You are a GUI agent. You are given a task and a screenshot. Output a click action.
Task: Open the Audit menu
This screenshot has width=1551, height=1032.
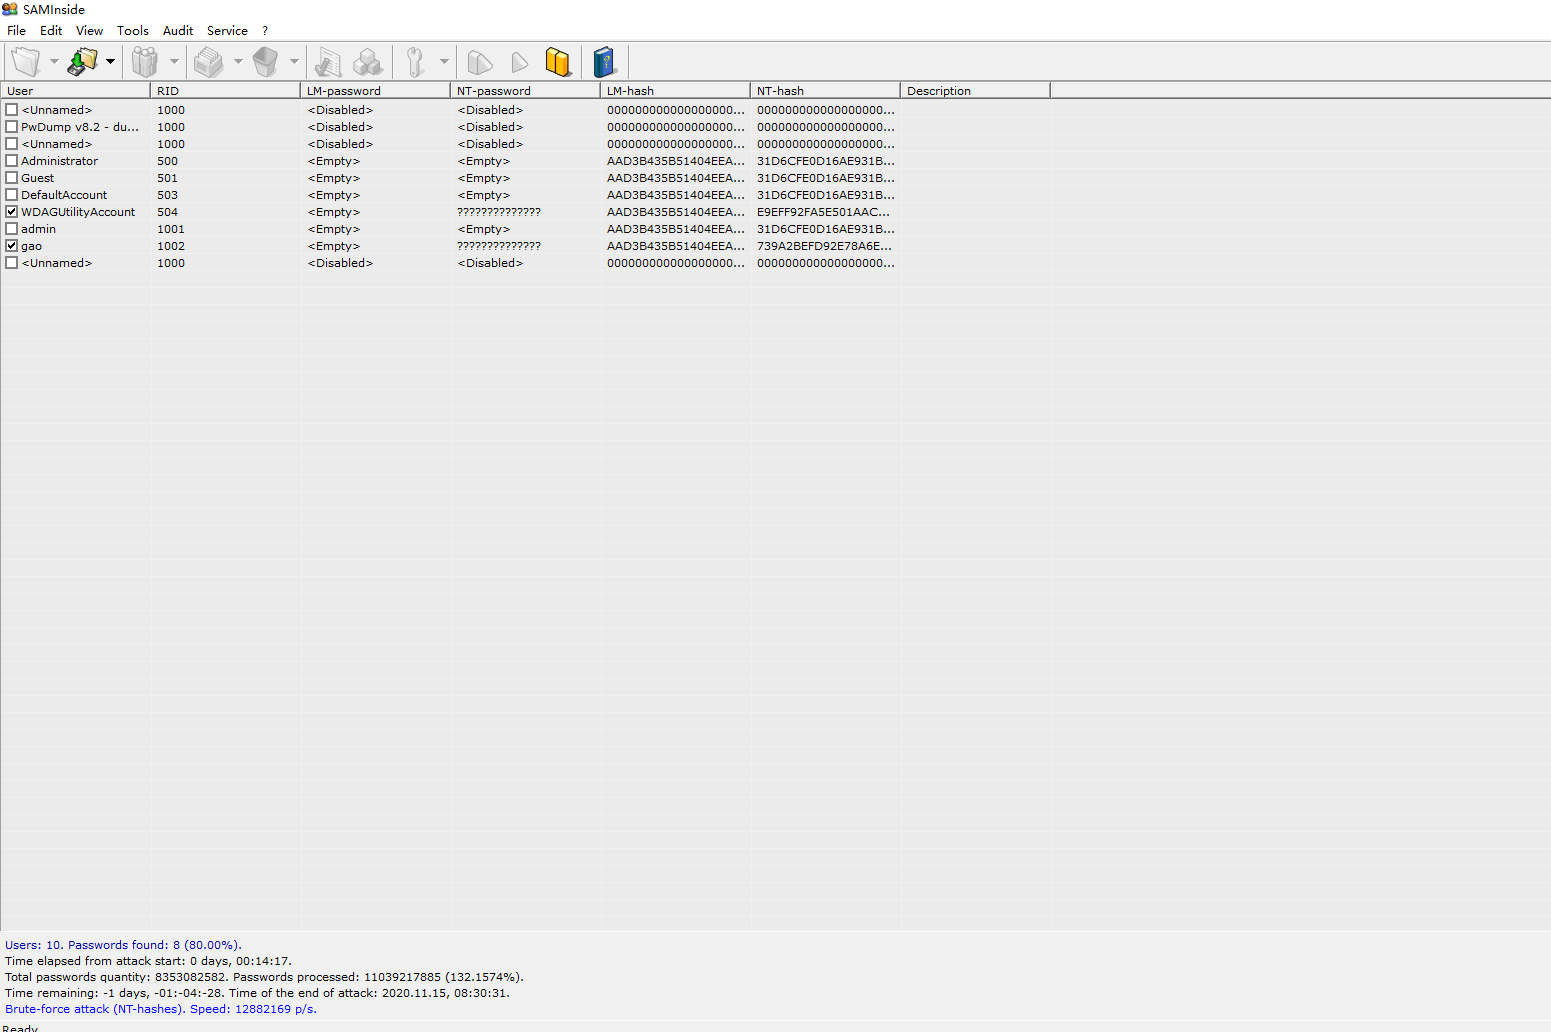coord(178,31)
